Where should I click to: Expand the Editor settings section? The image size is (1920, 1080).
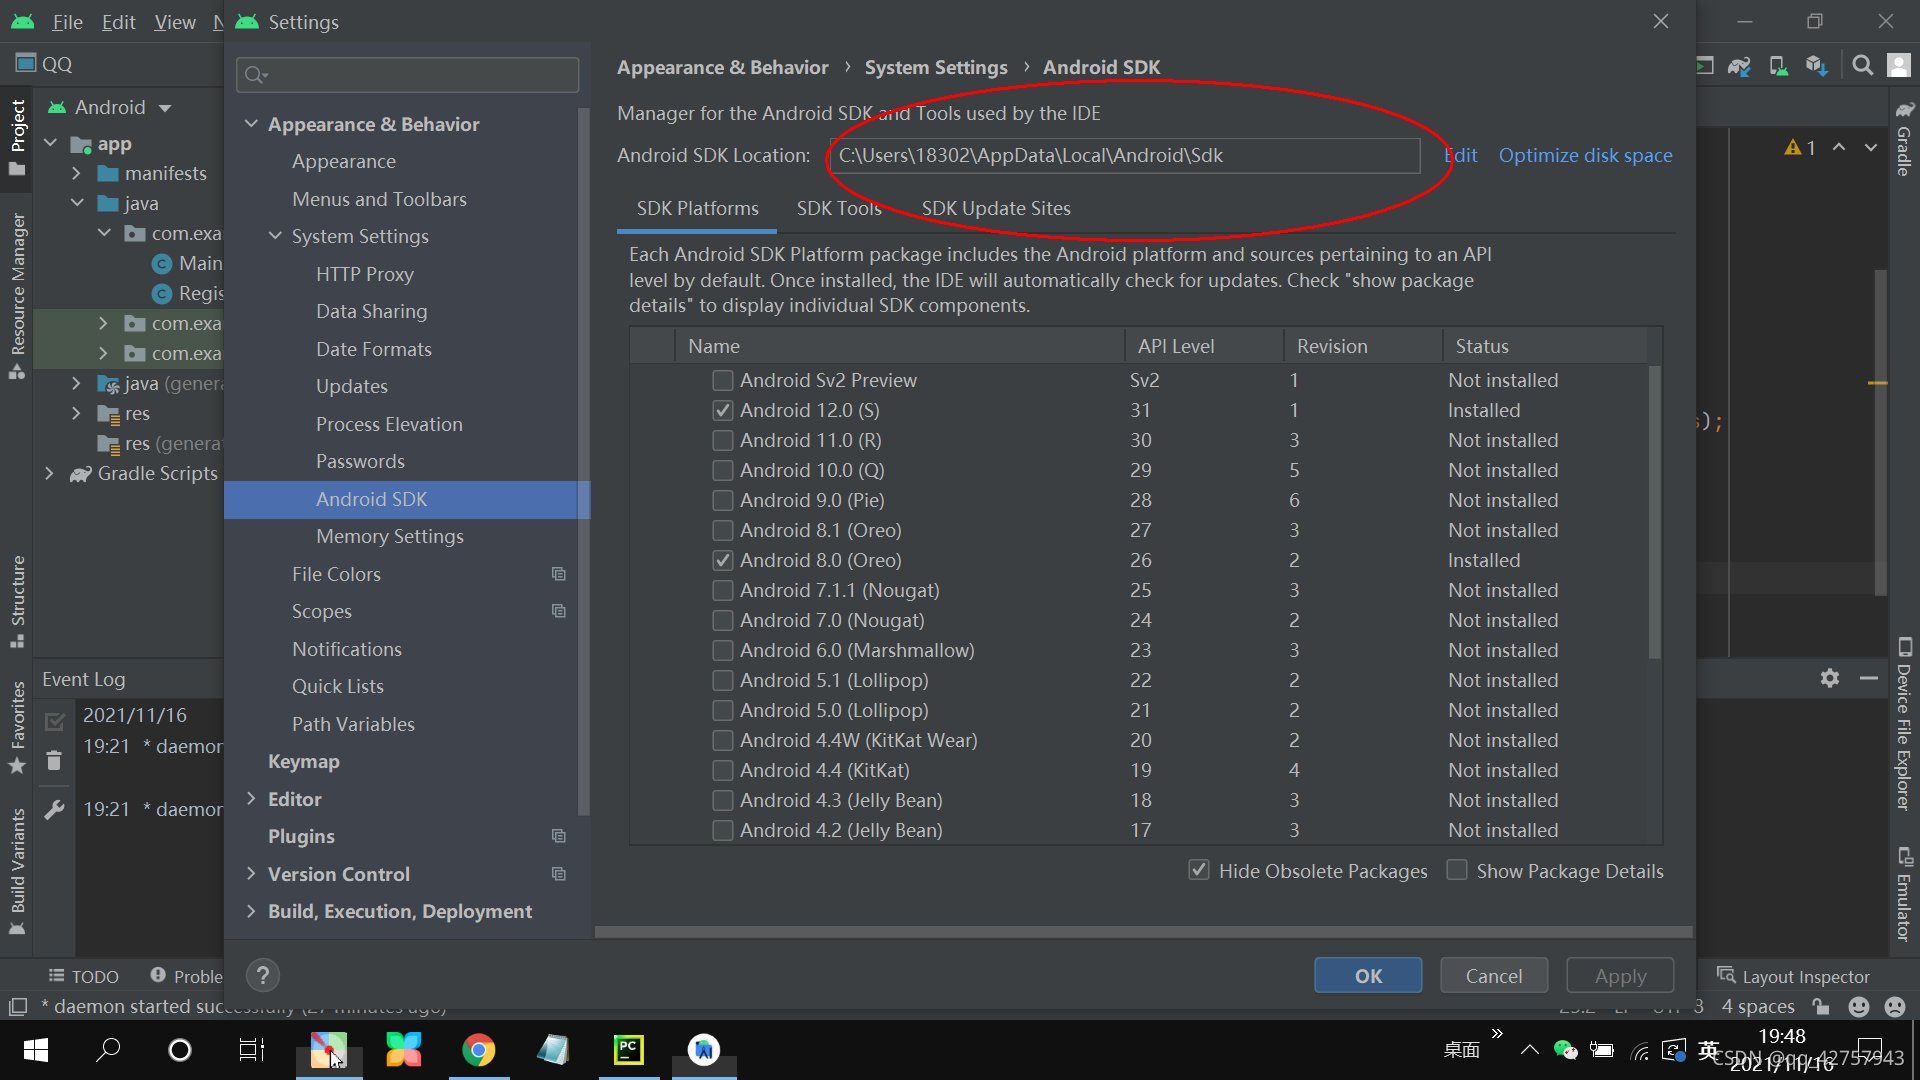click(x=251, y=798)
